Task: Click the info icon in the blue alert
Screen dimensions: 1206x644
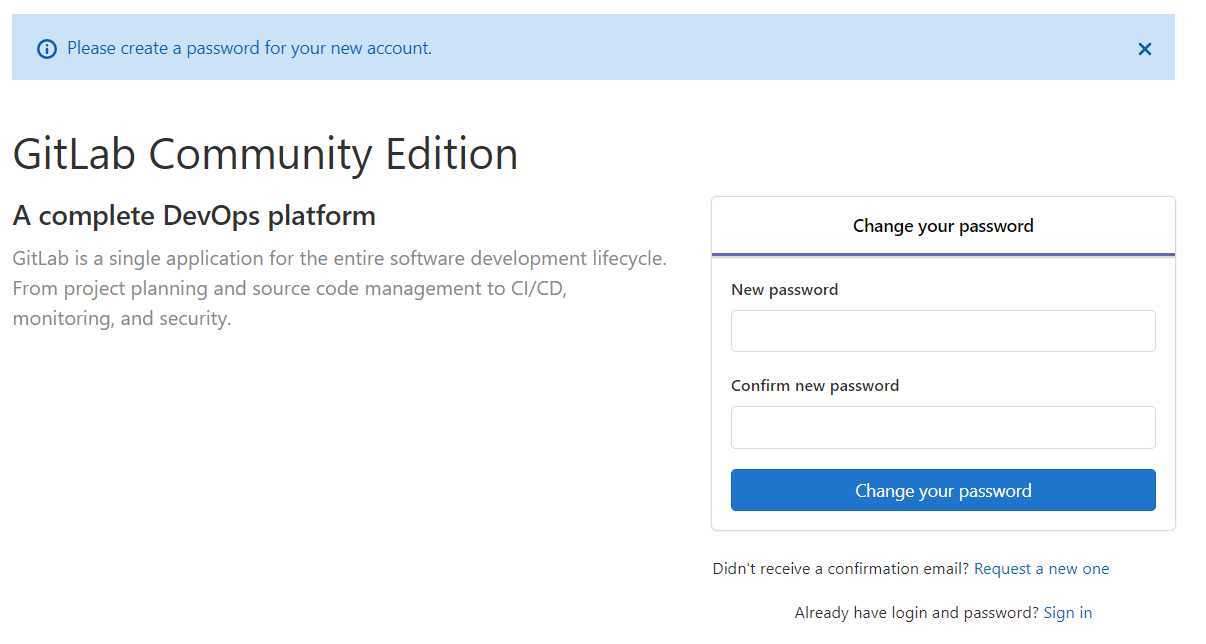Action: [47, 49]
